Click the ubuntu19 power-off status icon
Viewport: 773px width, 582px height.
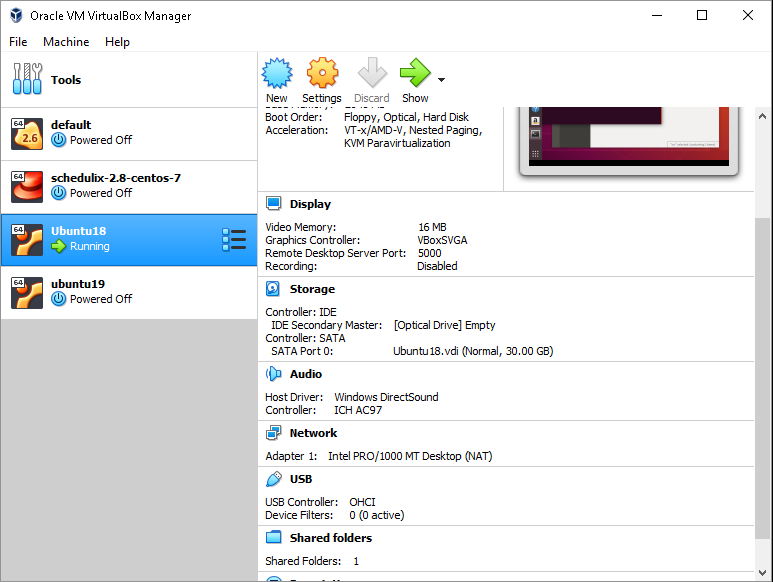pos(59,299)
